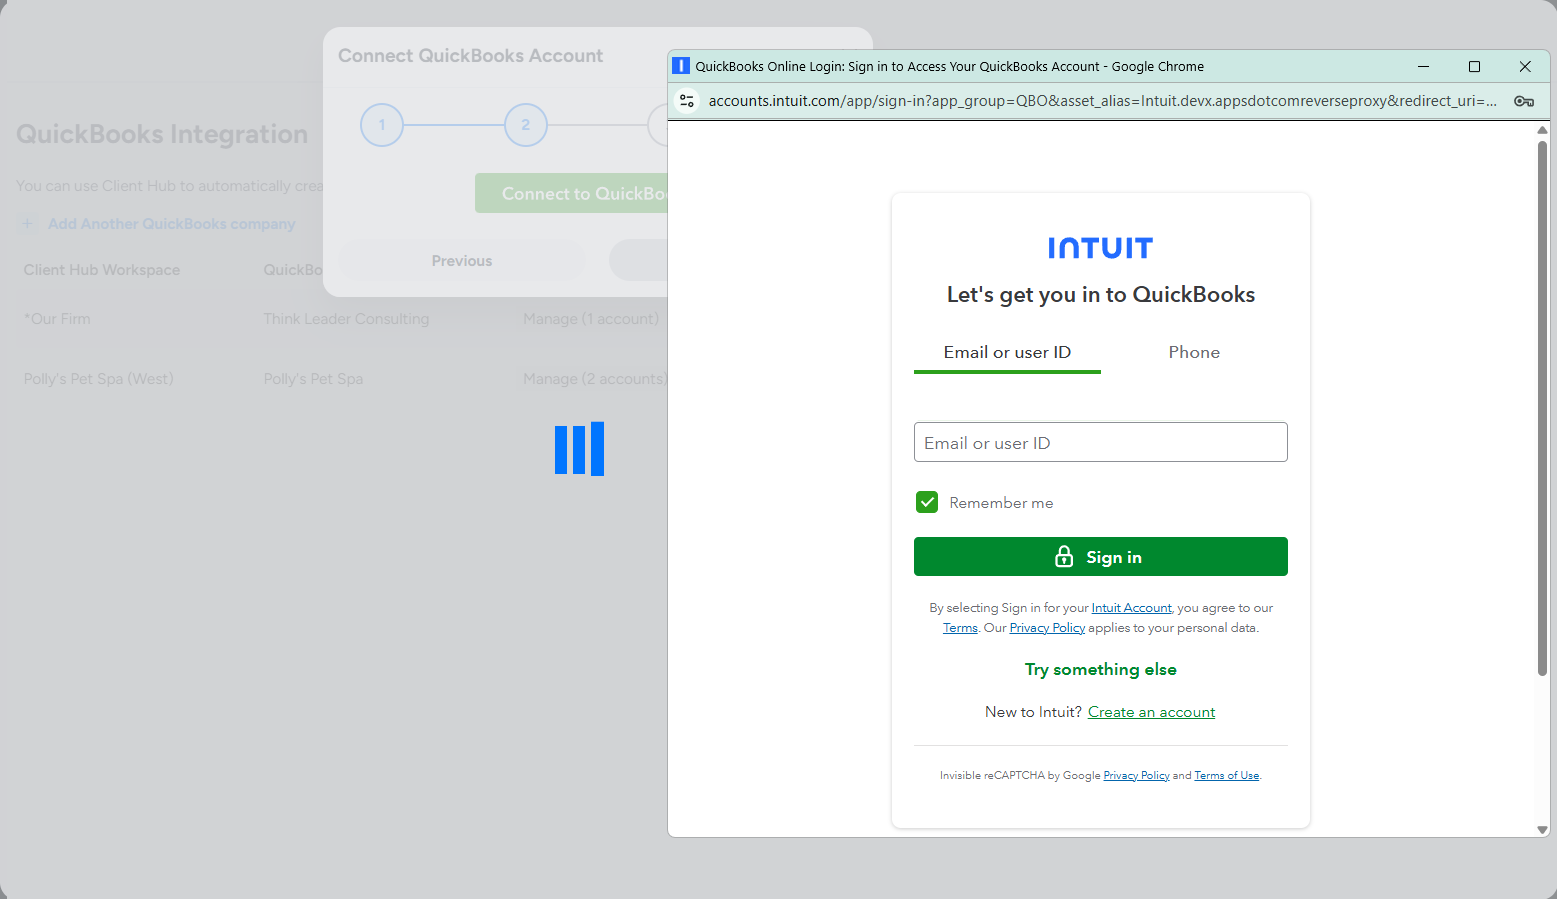Click the Create an account link
The image size is (1557, 899).
(1151, 712)
